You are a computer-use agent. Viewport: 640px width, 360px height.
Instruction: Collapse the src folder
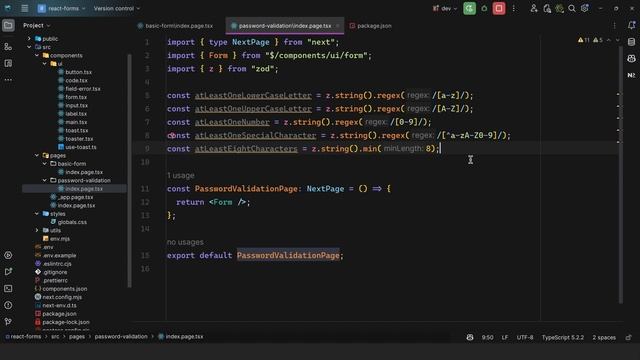point(29,47)
